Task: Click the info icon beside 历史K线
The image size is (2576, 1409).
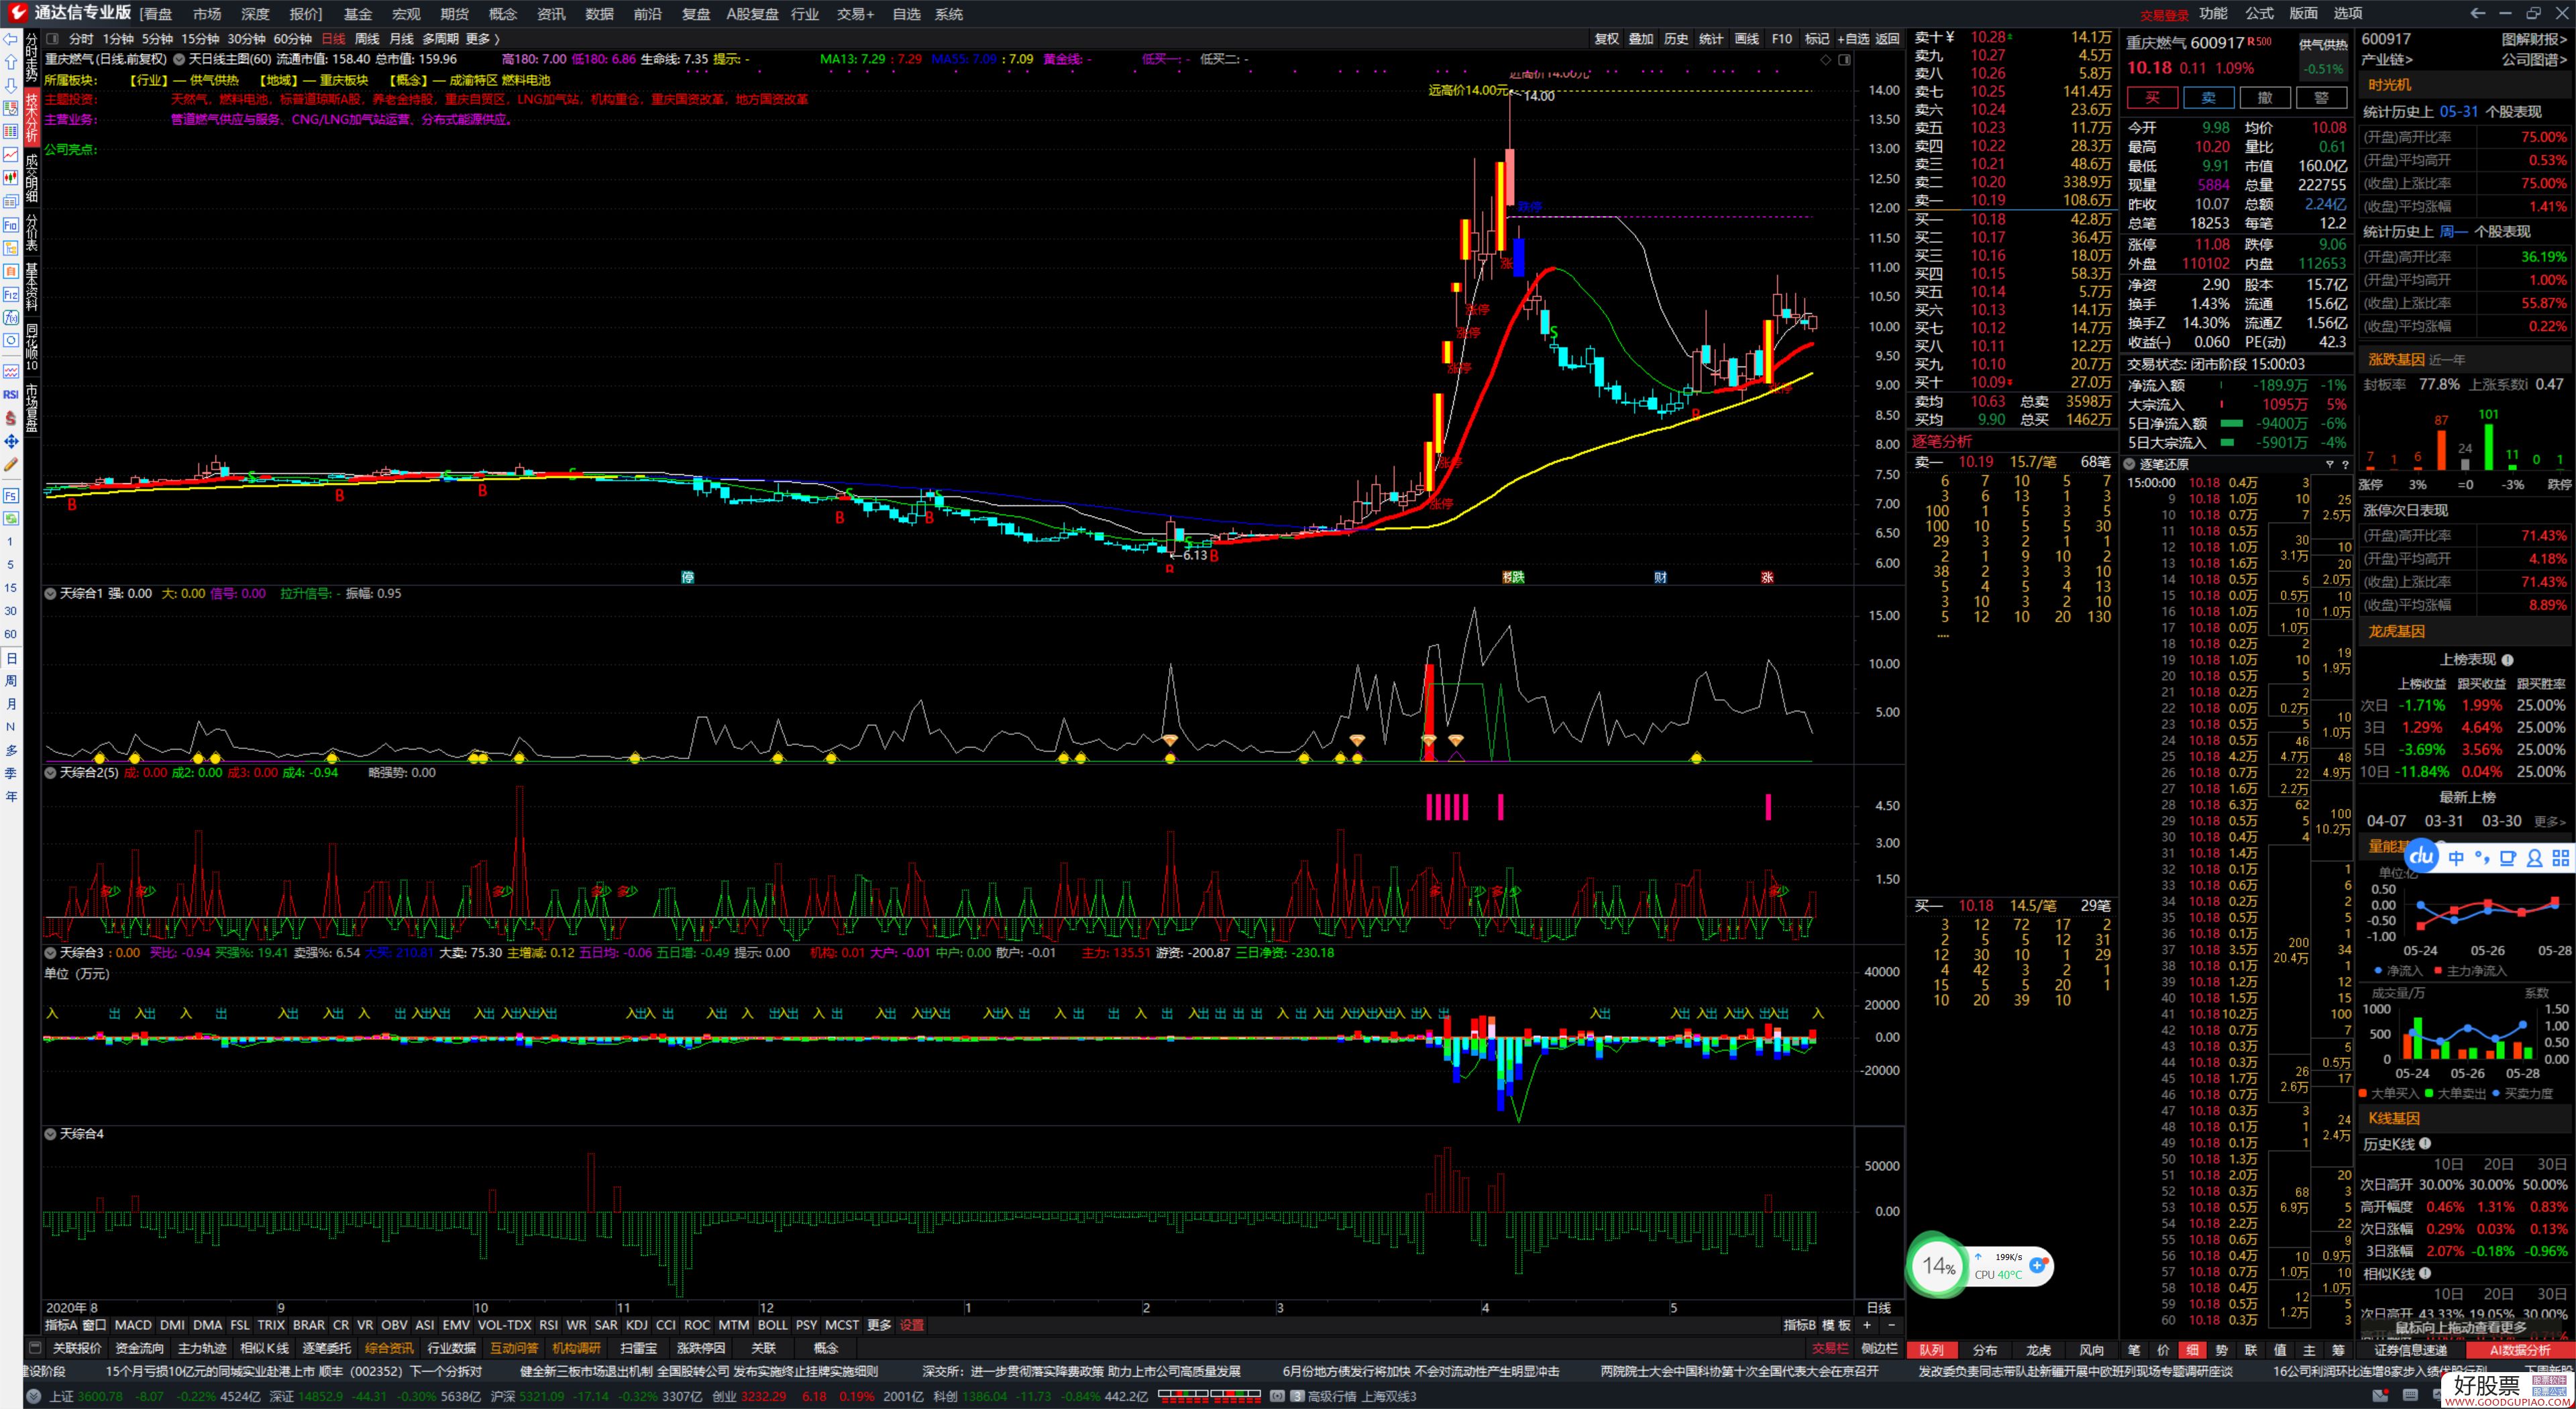Action: pyautogui.click(x=2425, y=1144)
